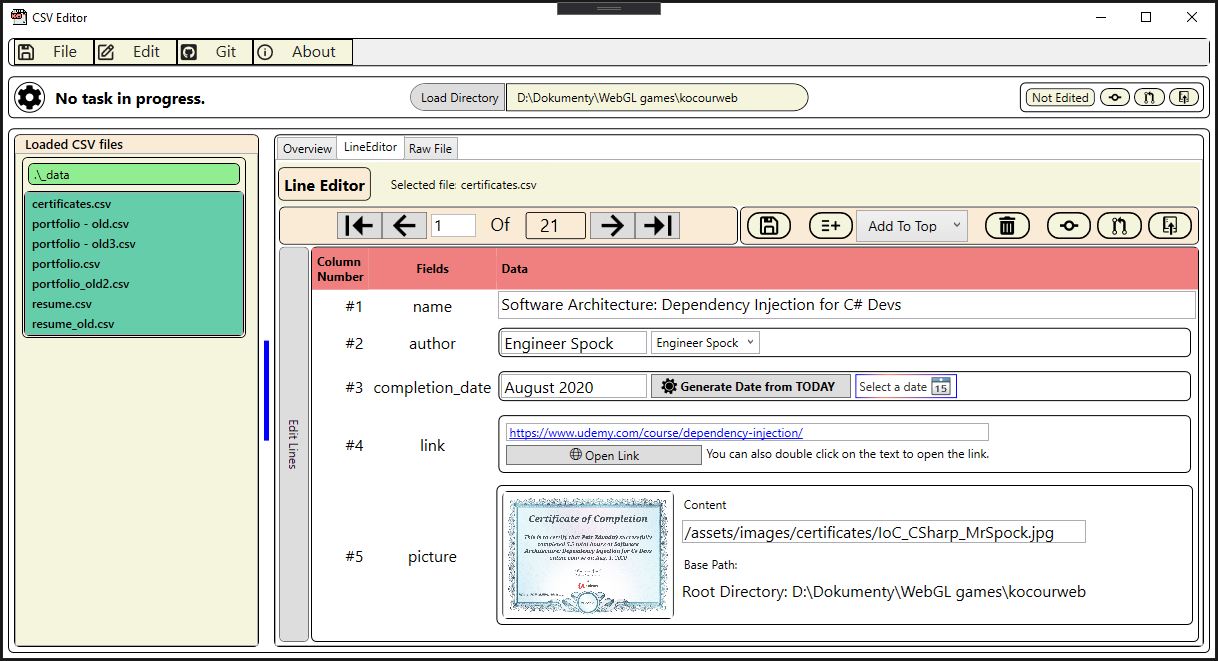Delete the current line with the trash icon

coord(1007,226)
